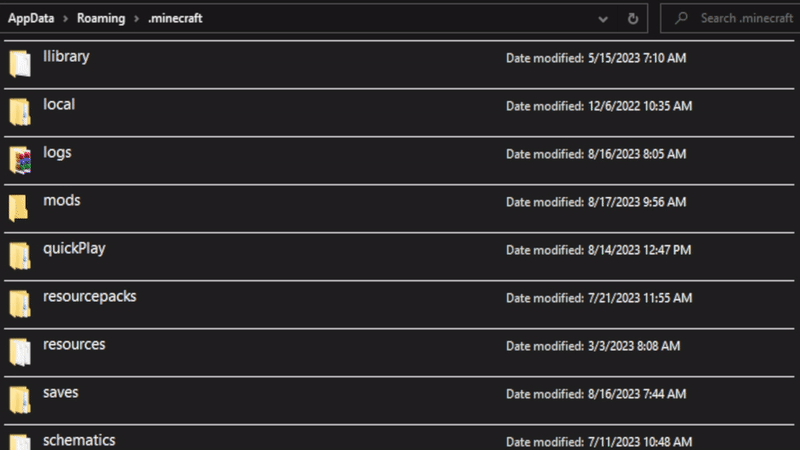Click the resourcepacks folder icon

click(x=20, y=304)
